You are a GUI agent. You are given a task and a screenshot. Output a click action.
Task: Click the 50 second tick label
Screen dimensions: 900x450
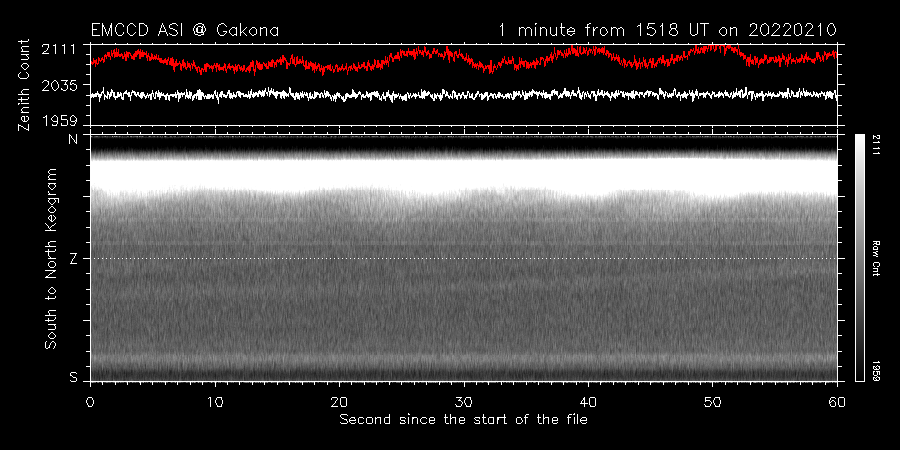pos(713,401)
